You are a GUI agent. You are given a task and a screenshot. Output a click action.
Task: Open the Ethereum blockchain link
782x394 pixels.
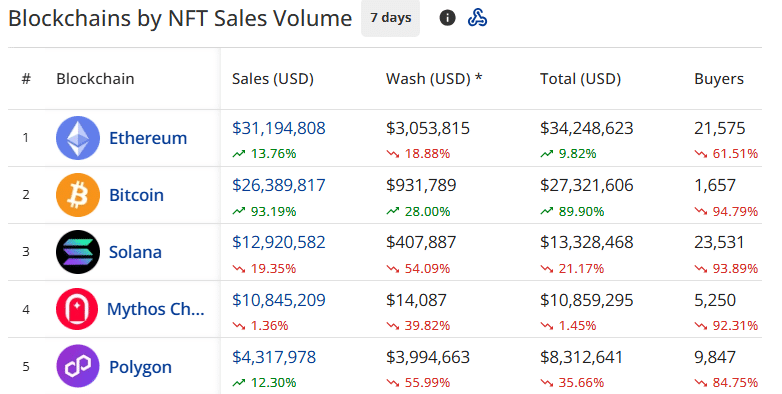click(148, 138)
